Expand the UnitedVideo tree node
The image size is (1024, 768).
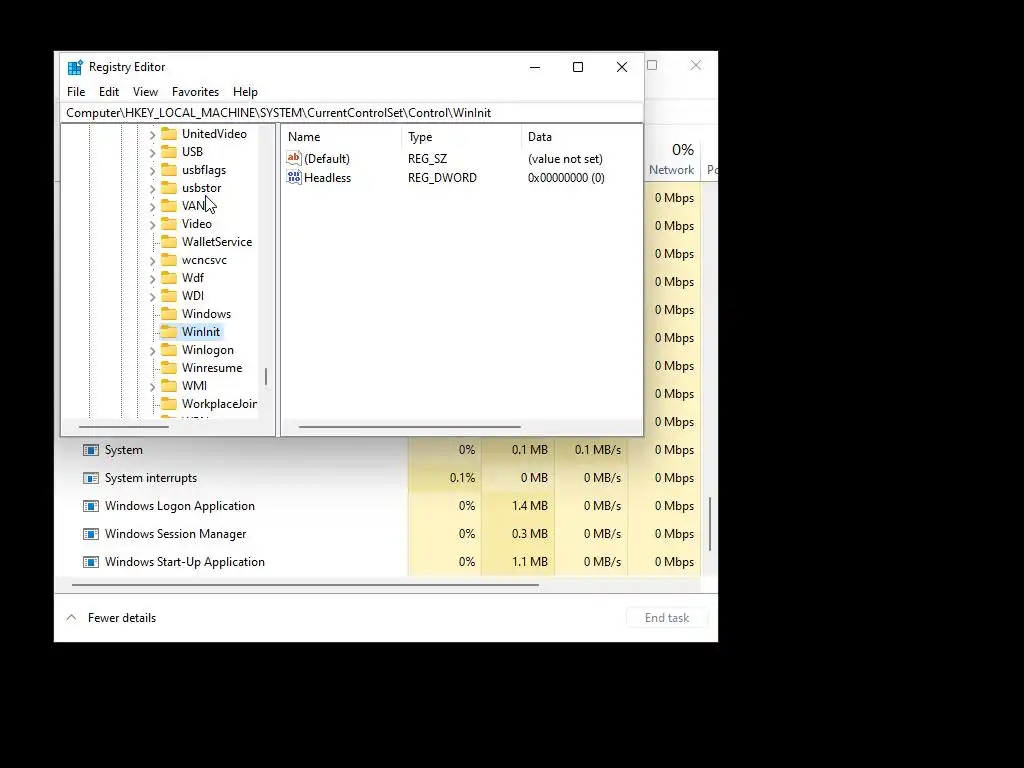(x=152, y=135)
